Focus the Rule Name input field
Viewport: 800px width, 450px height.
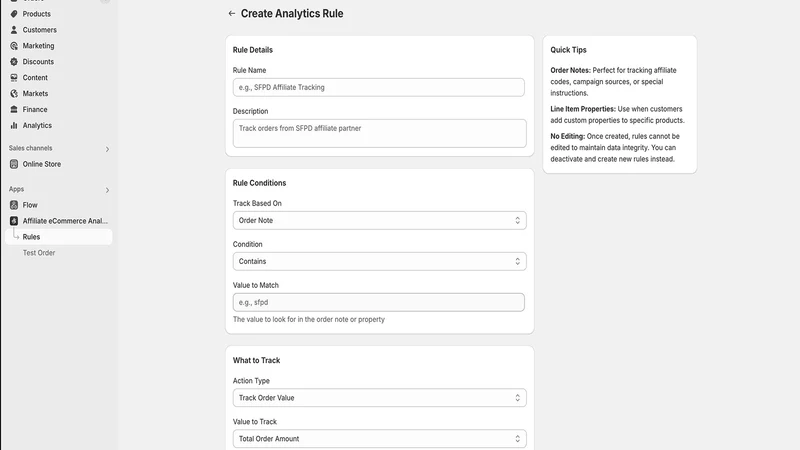(x=379, y=87)
